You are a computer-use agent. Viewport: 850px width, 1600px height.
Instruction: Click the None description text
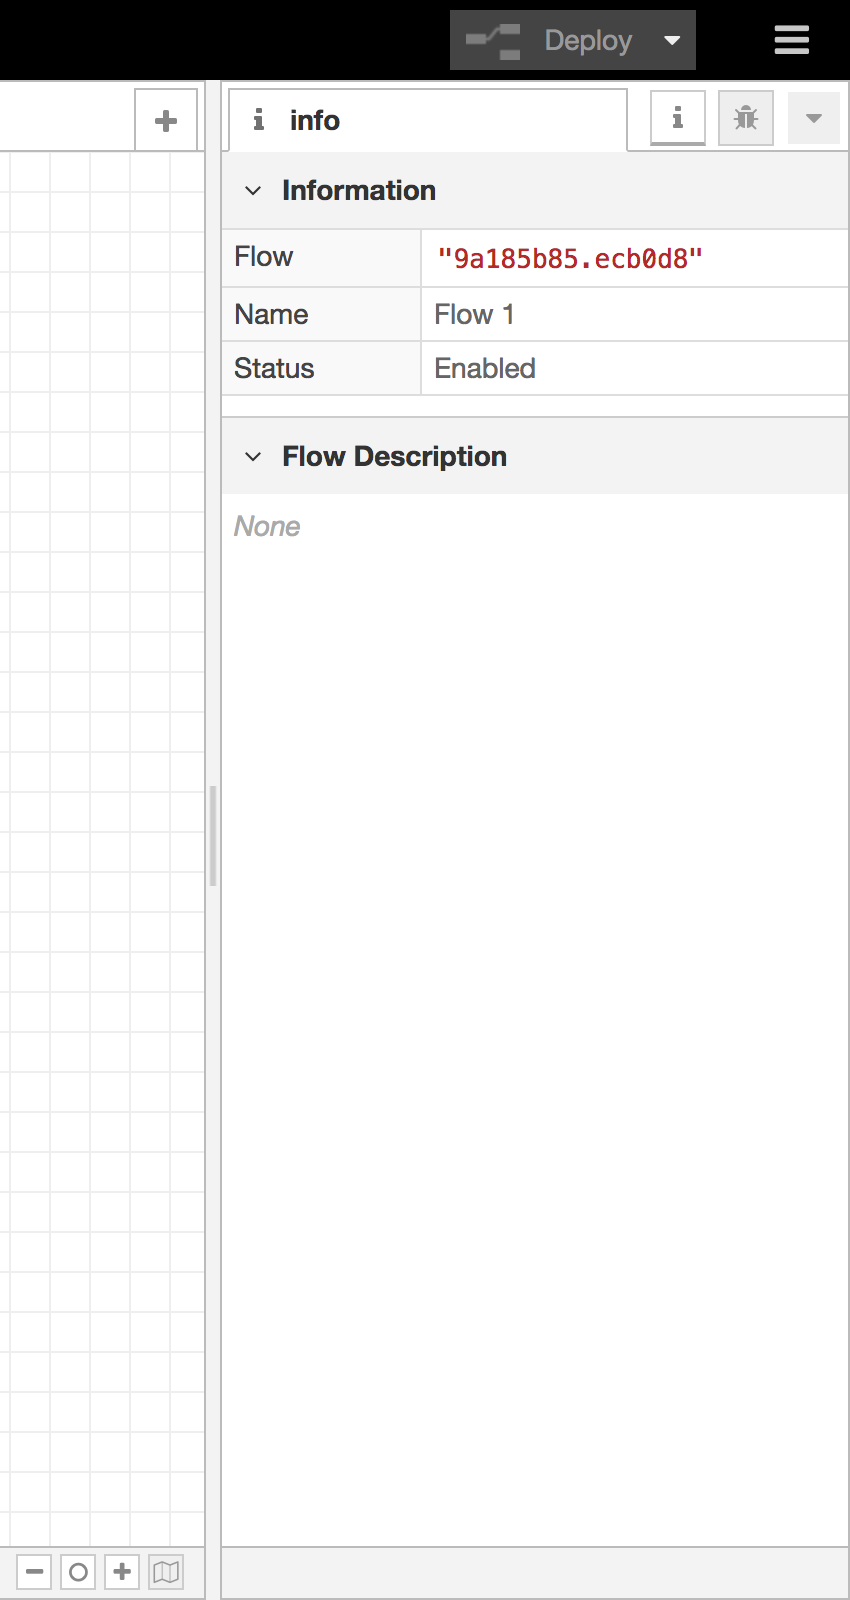coord(267,526)
